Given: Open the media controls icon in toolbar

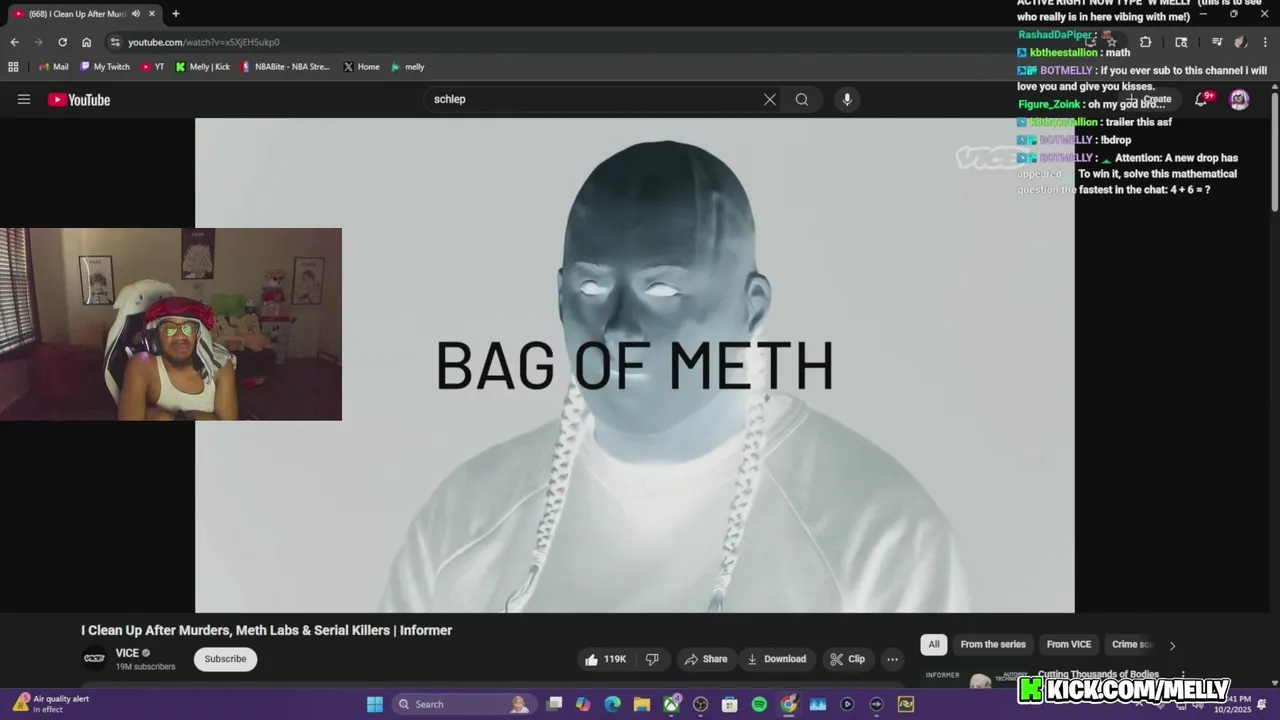Looking at the screenshot, I should [1217, 42].
